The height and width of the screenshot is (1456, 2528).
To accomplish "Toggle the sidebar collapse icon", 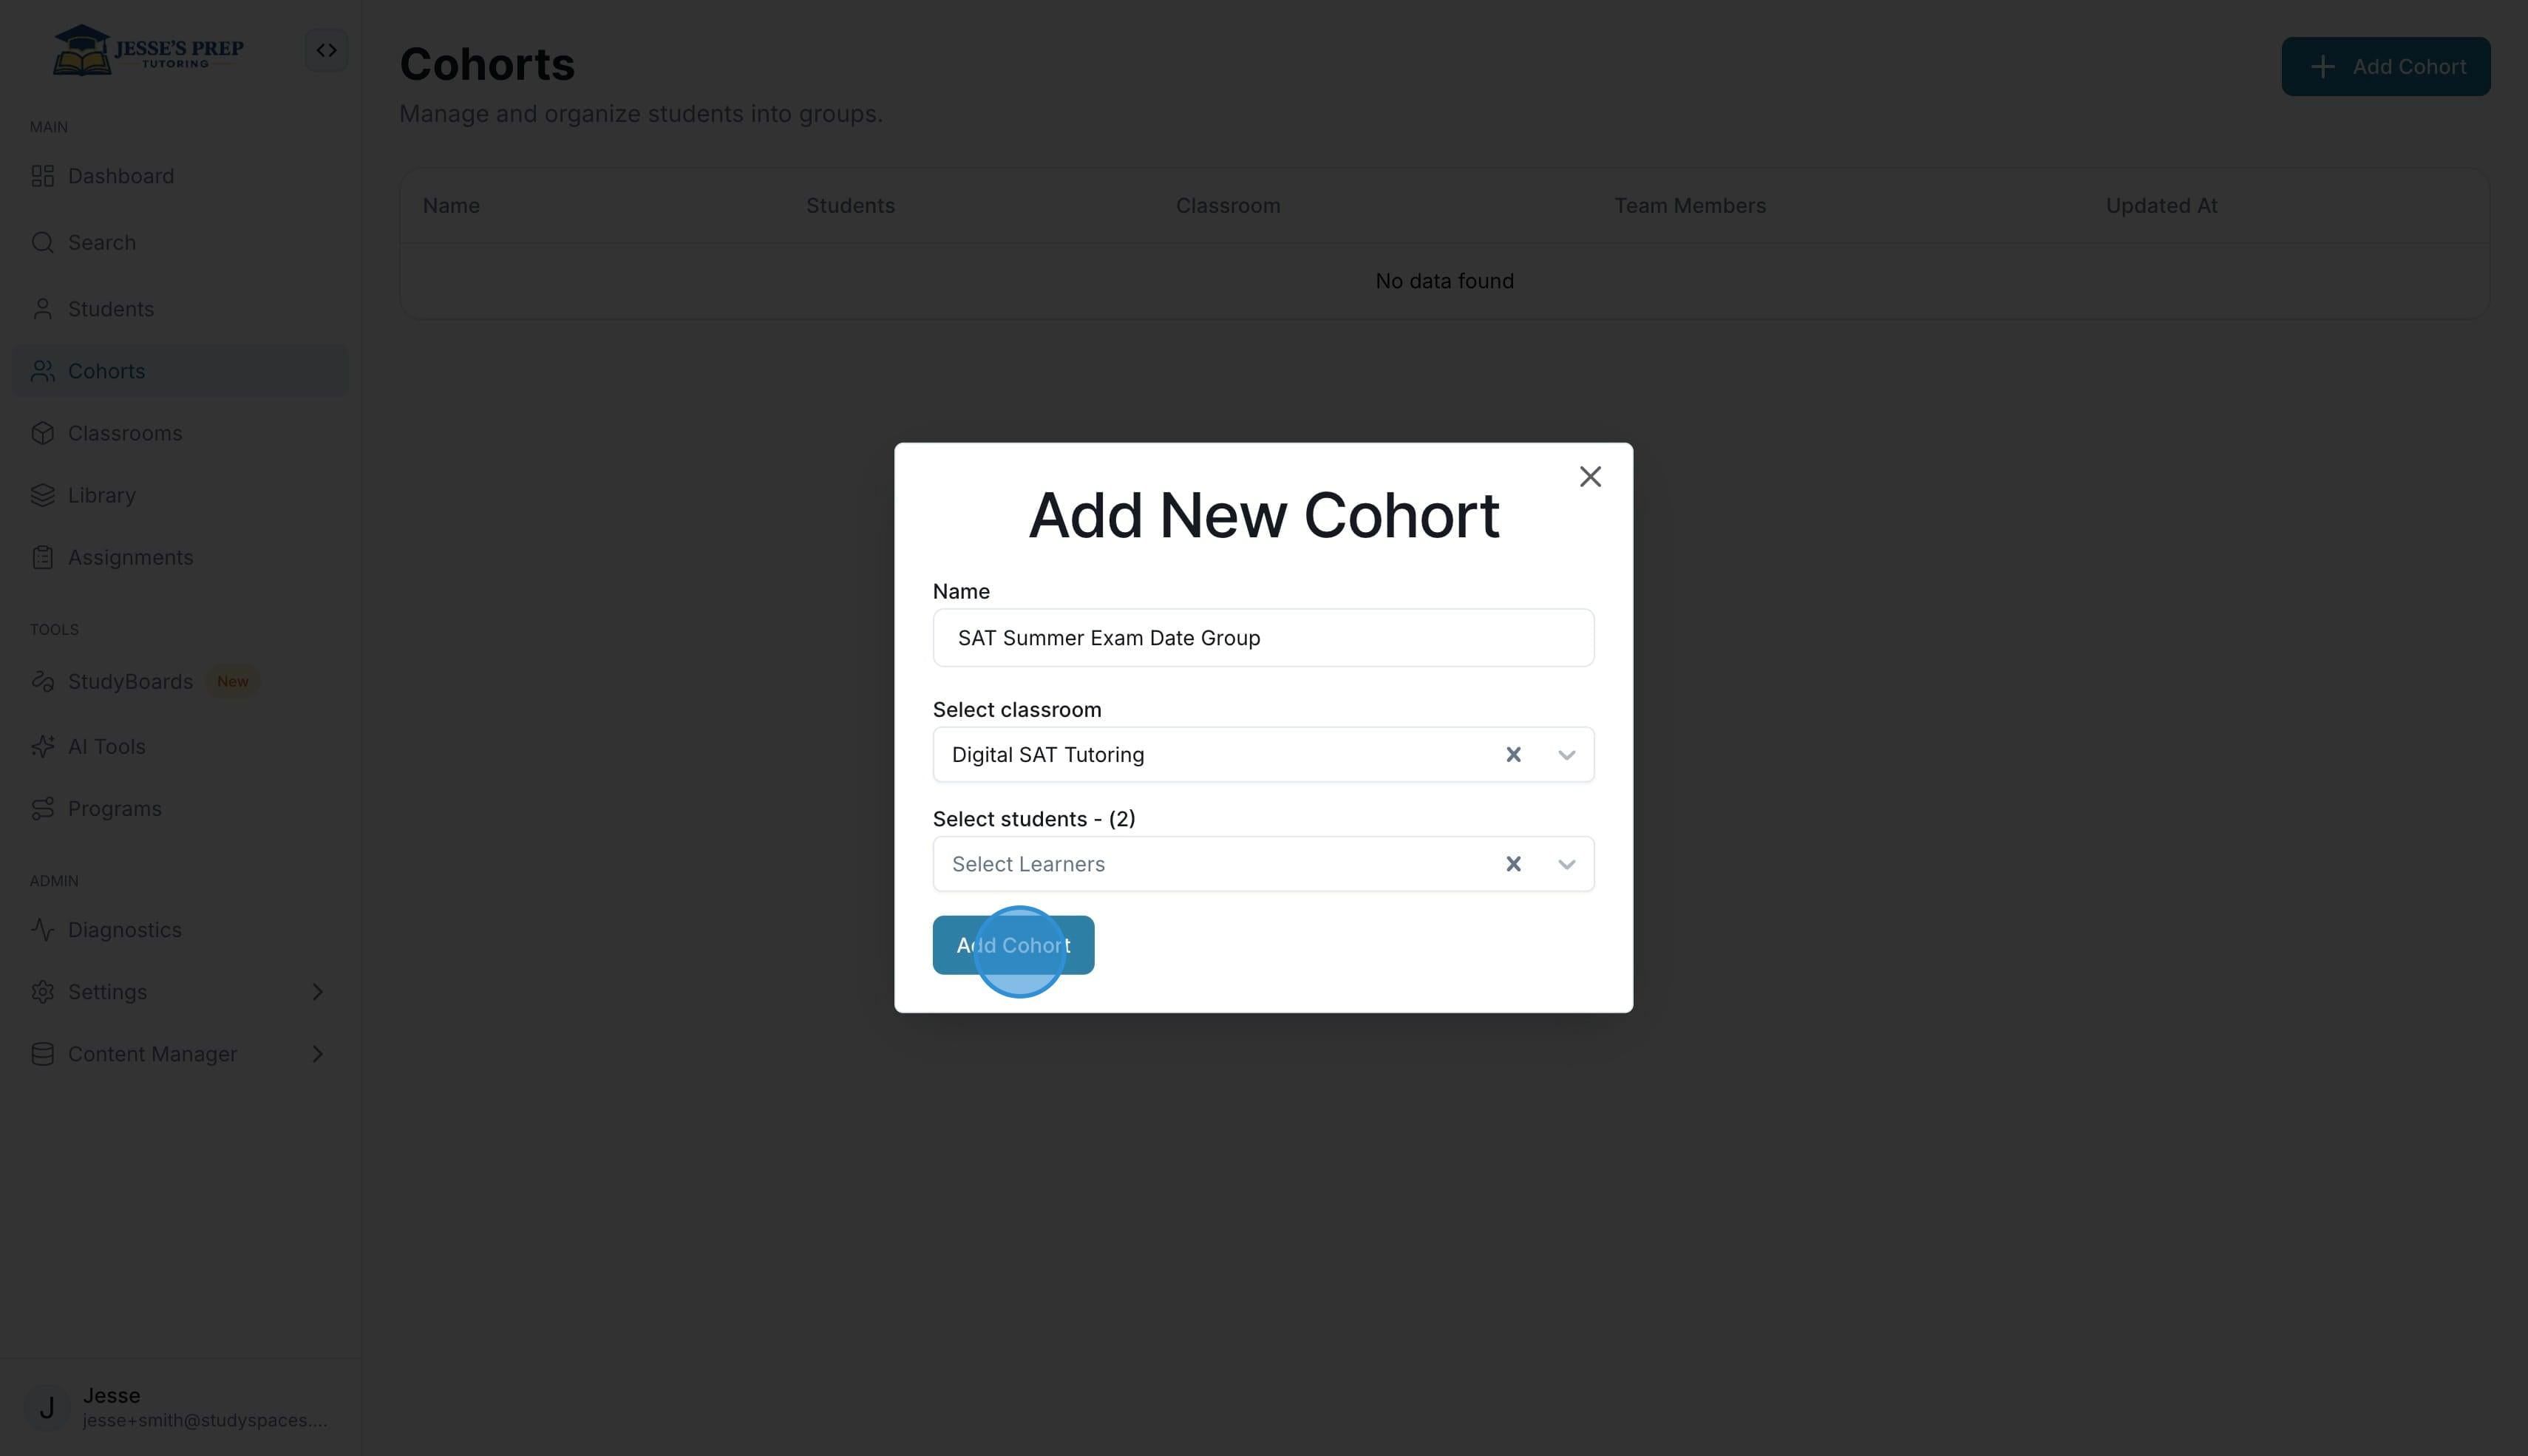I will [x=326, y=50].
